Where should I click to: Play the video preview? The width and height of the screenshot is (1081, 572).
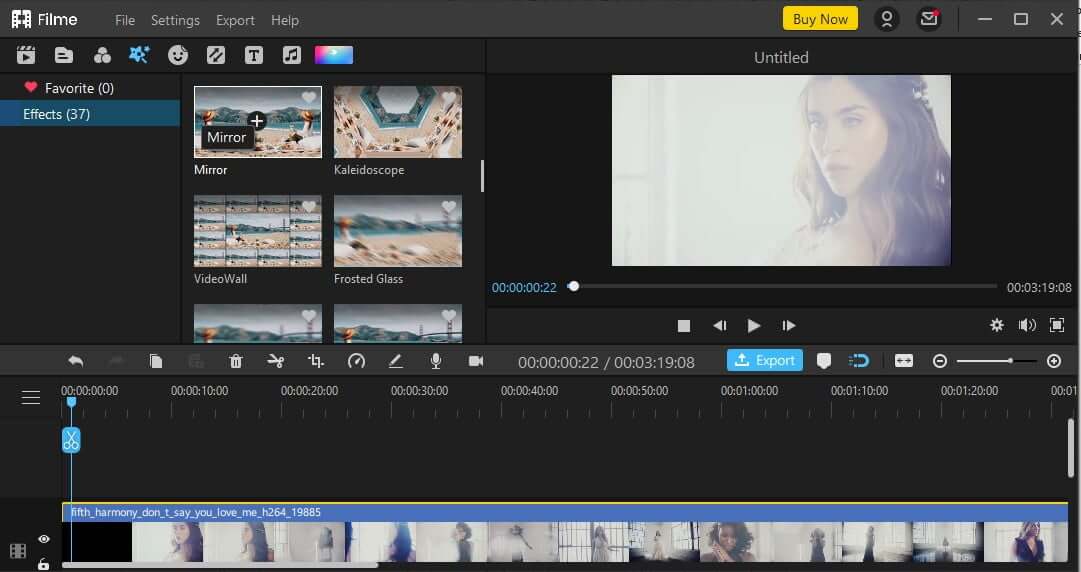pyautogui.click(x=754, y=325)
